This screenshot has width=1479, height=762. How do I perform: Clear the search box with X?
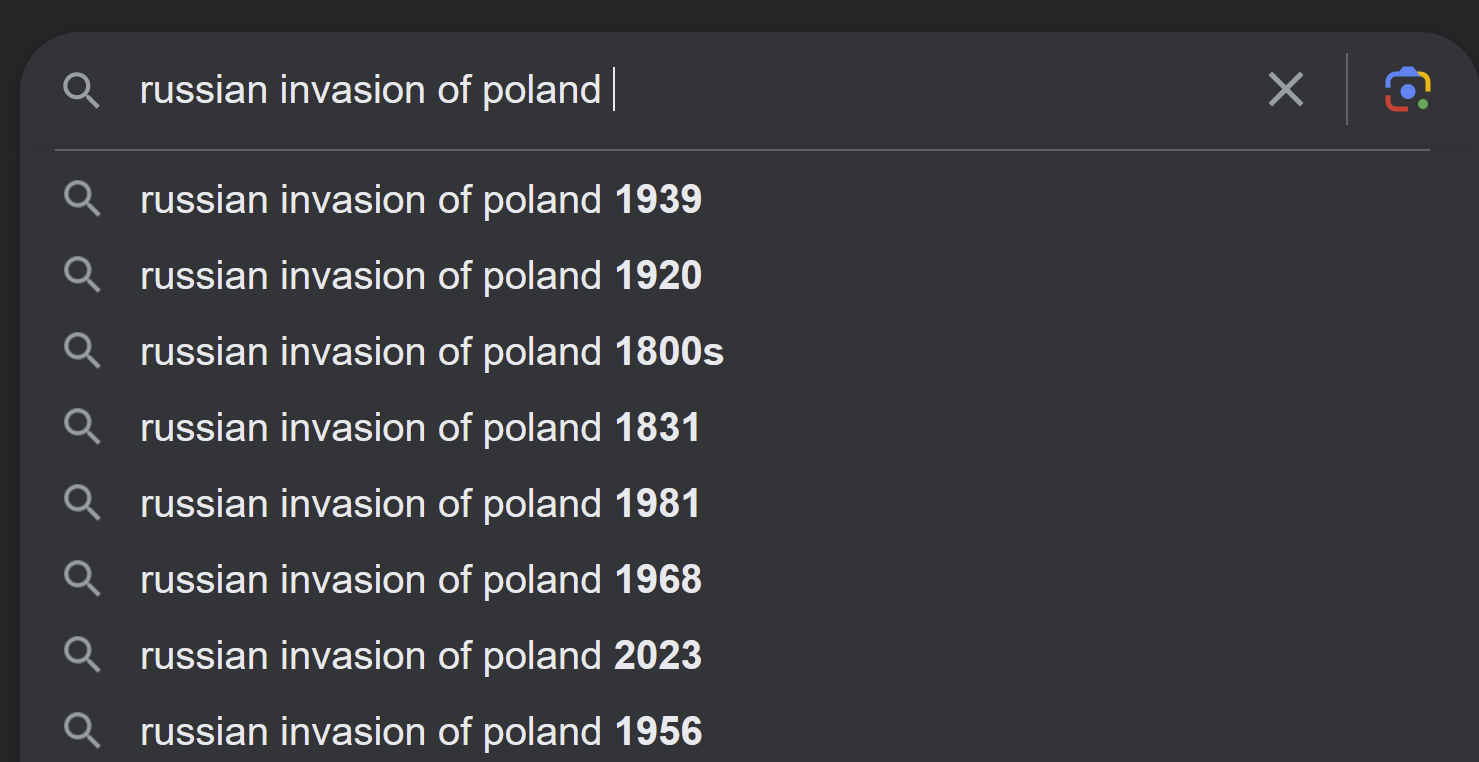[1285, 90]
